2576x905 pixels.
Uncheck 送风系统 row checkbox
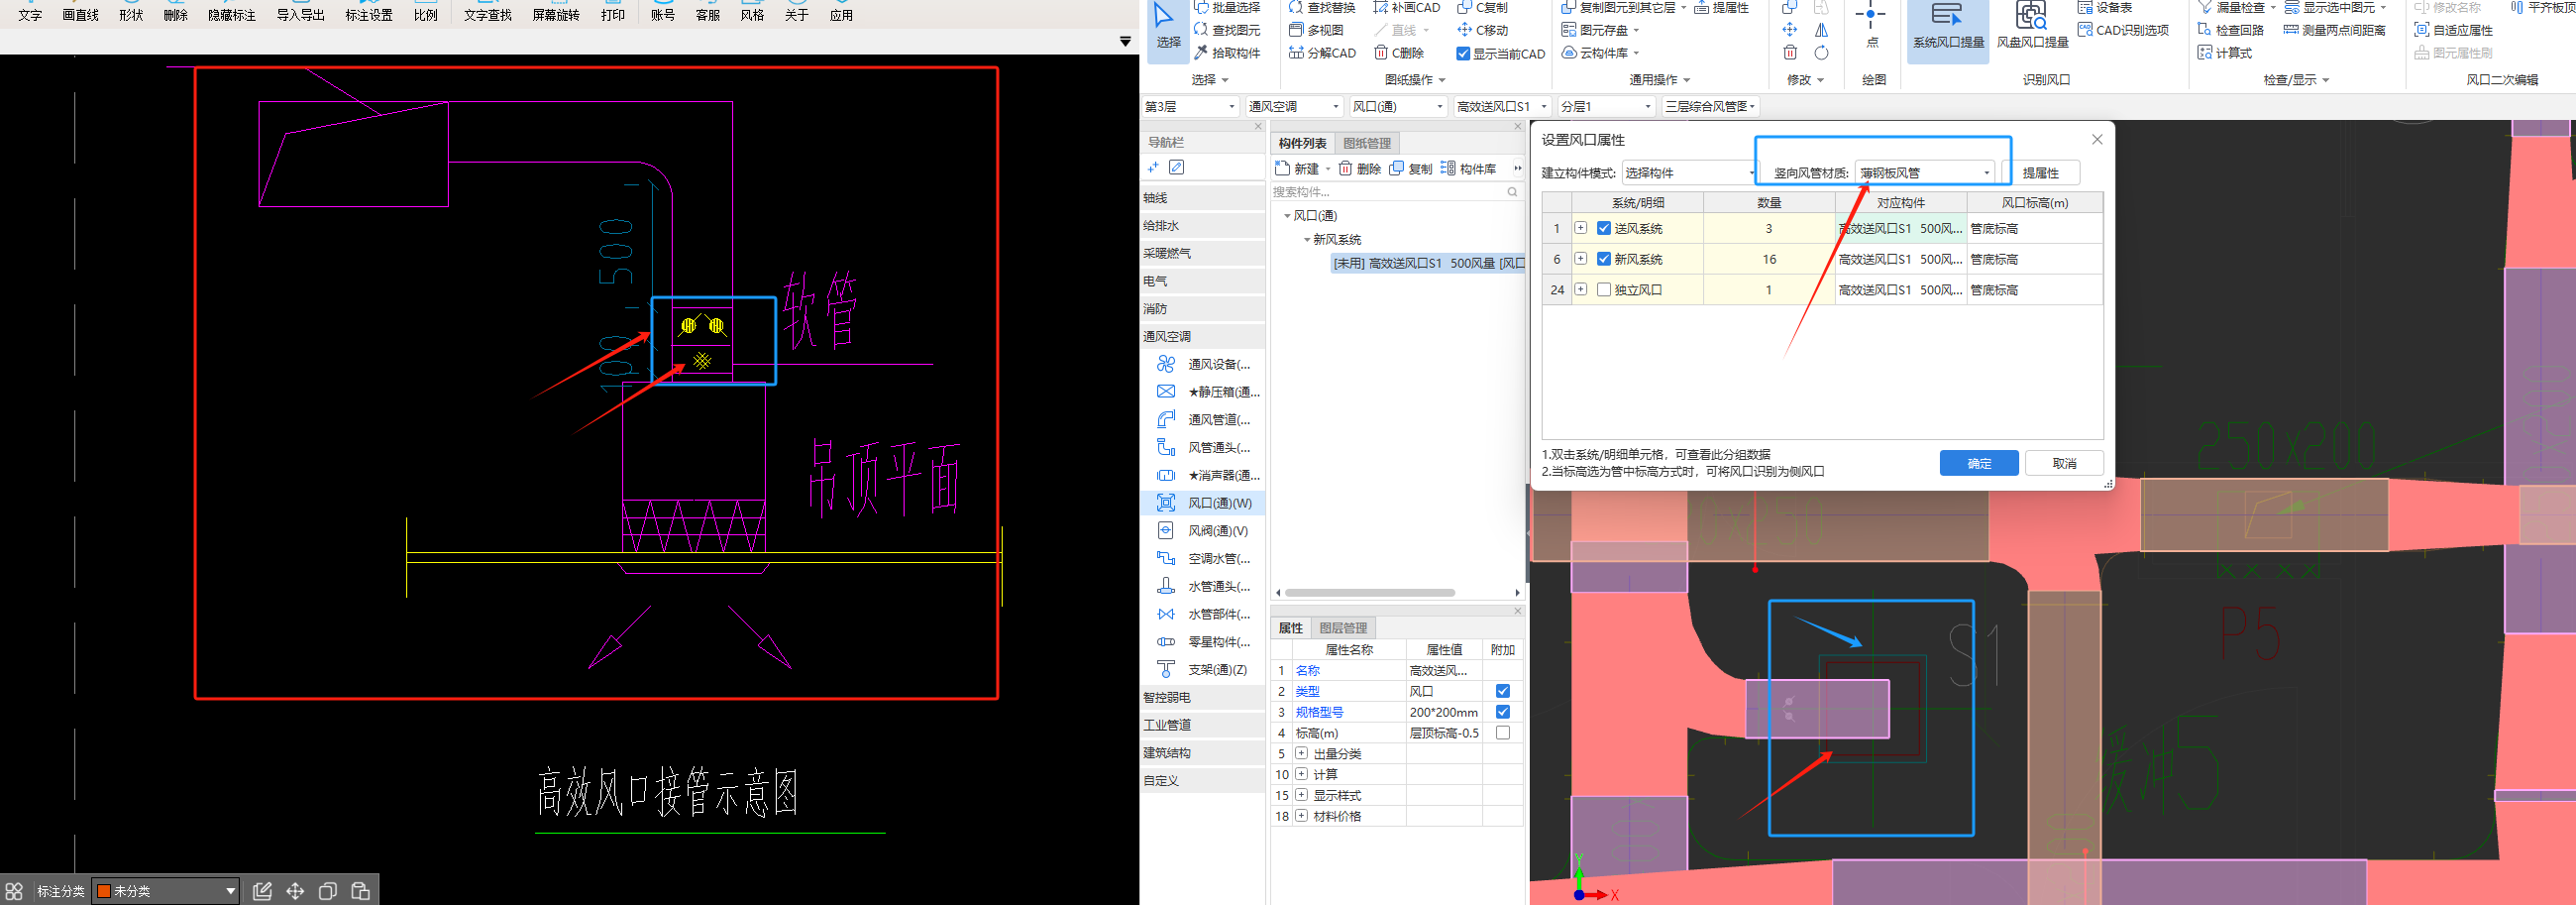pyautogui.click(x=1604, y=229)
